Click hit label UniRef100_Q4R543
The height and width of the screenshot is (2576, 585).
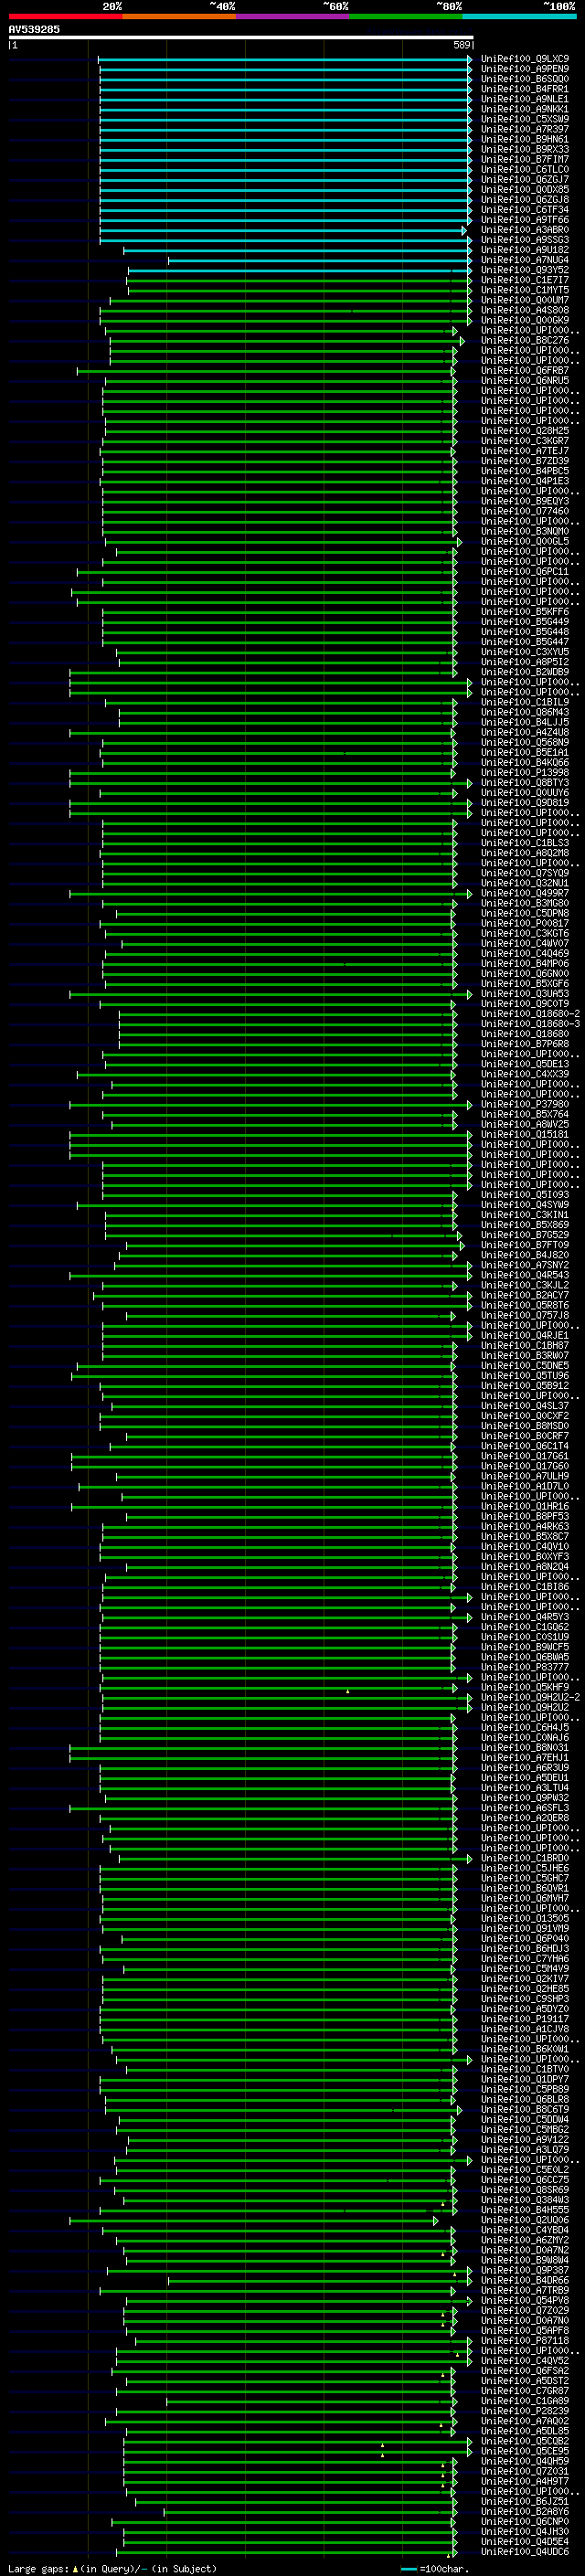[525, 1276]
